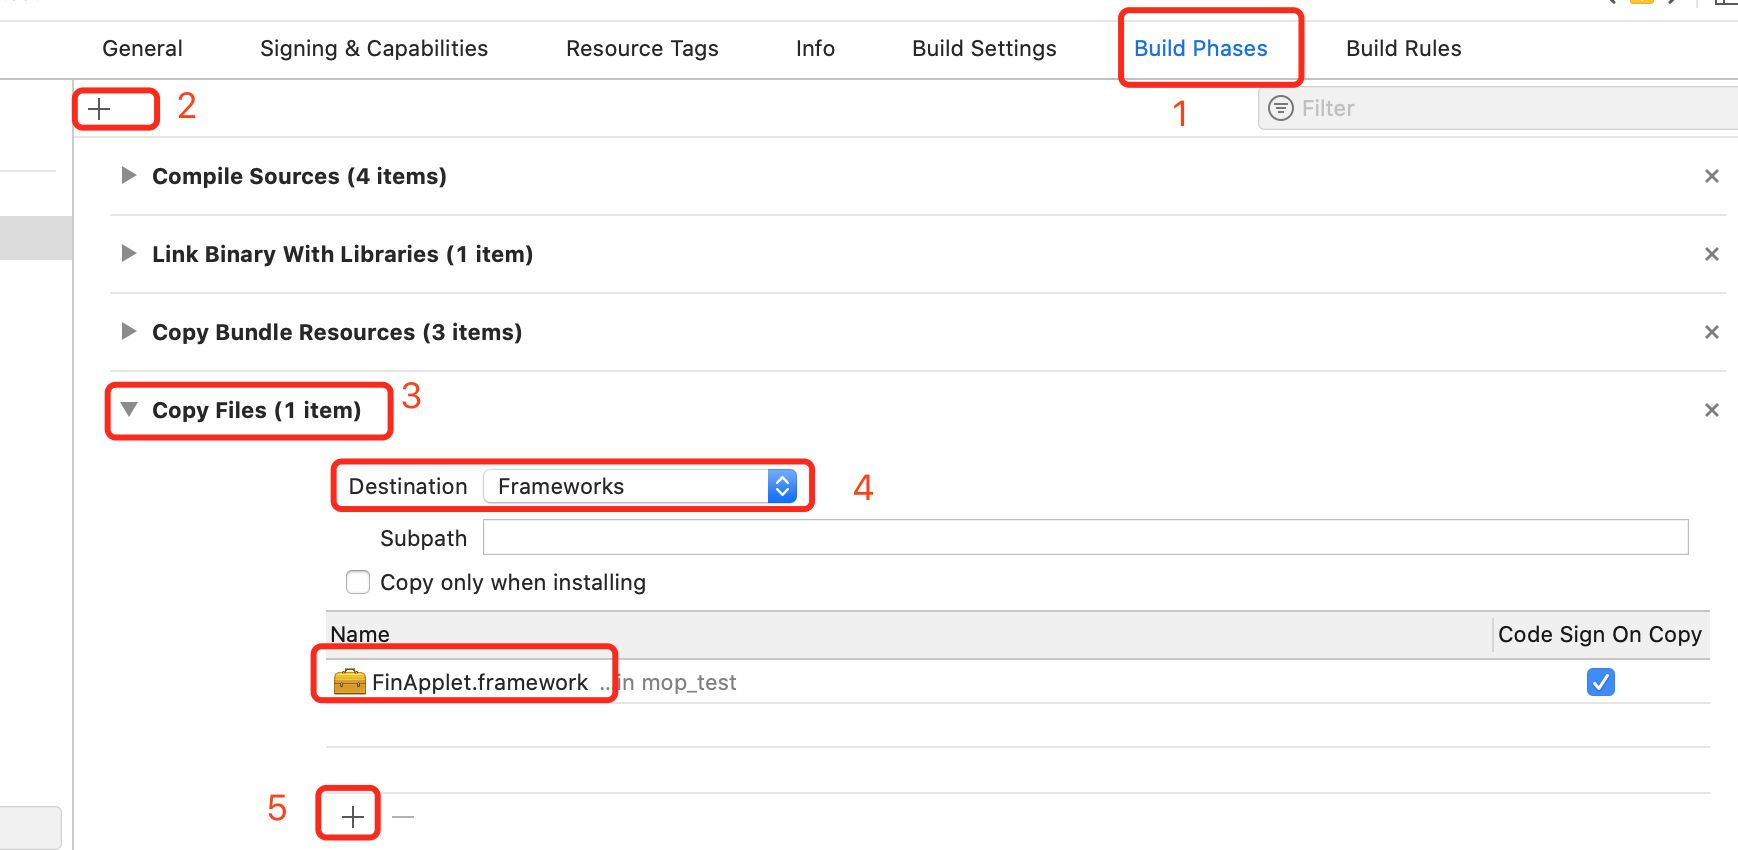Go to the General tab
The width and height of the screenshot is (1738, 850).
142,48
